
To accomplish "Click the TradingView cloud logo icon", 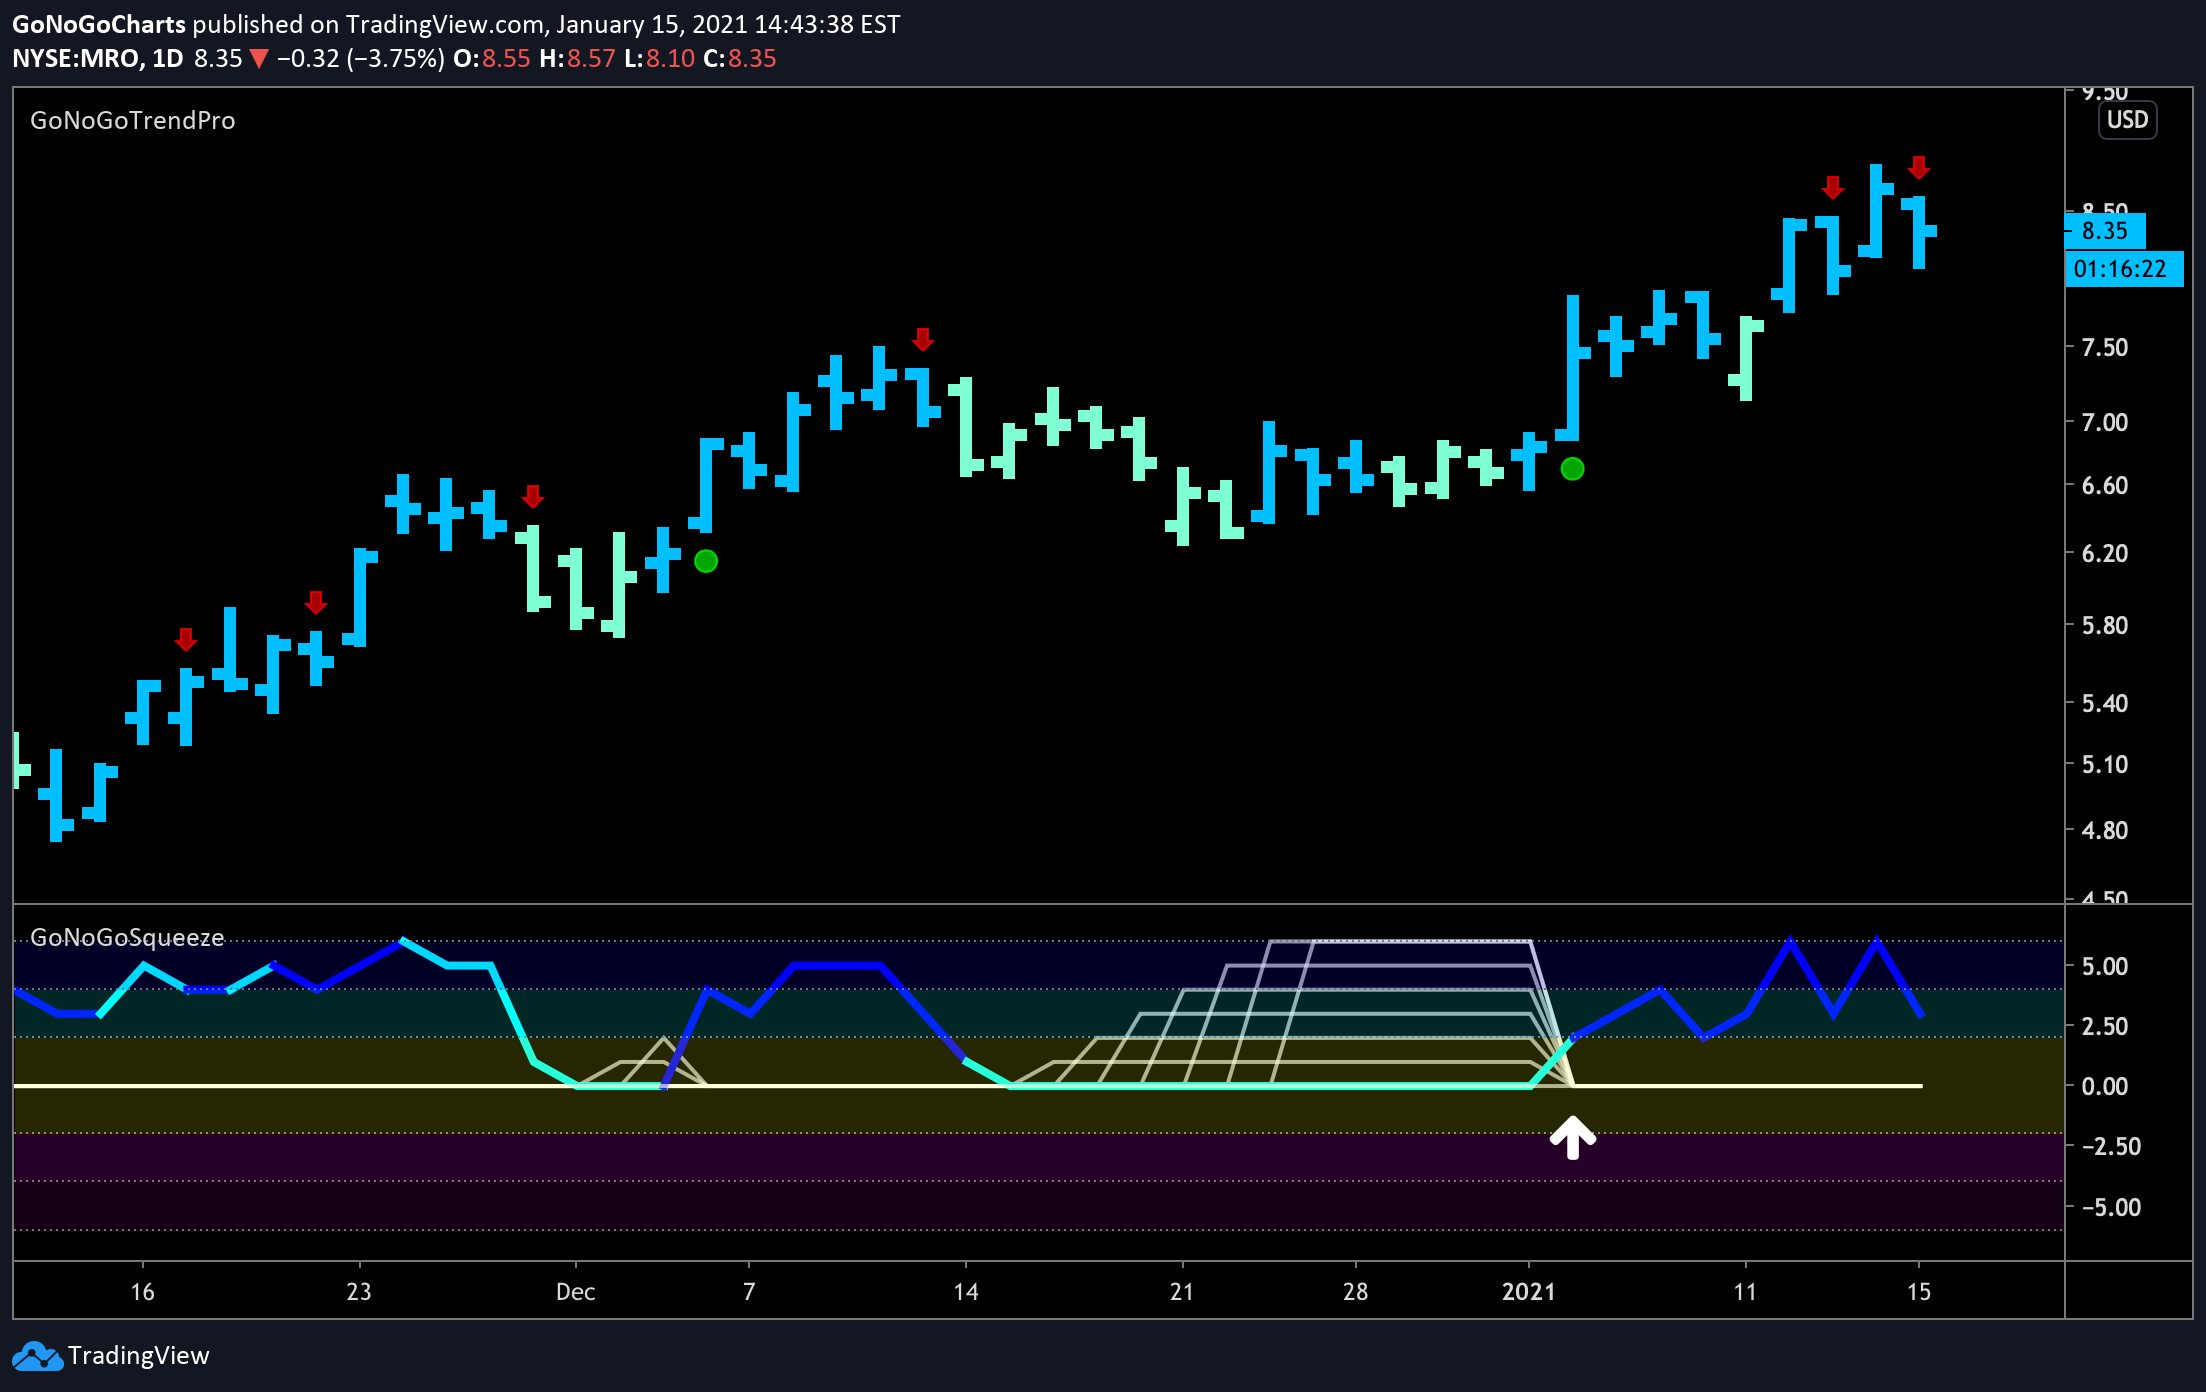I will (x=37, y=1356).
